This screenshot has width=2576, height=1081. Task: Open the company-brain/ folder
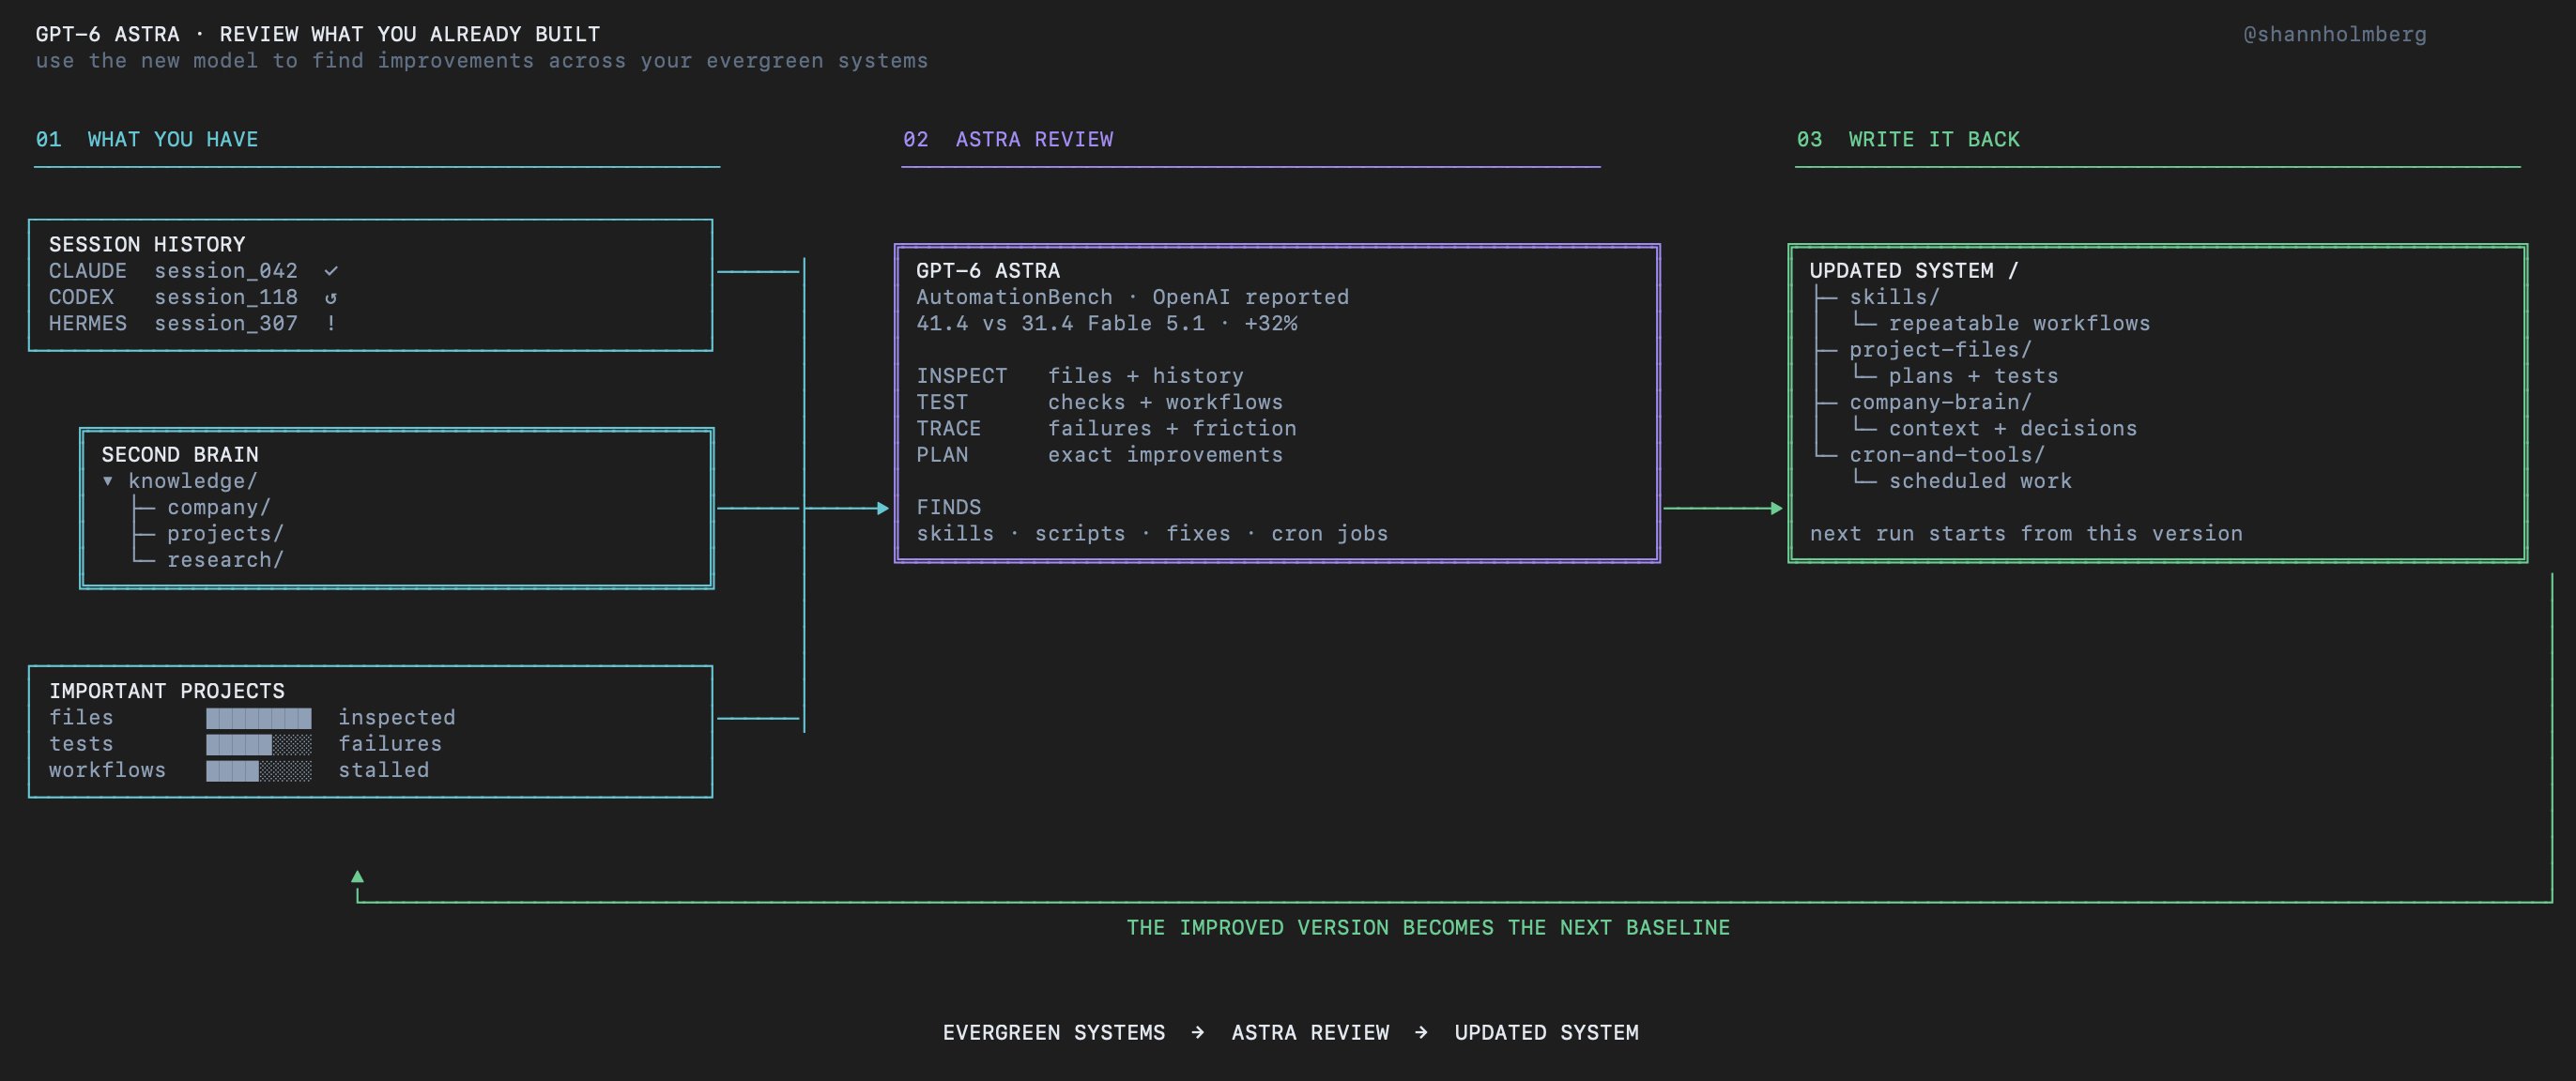click(1940, 402)
